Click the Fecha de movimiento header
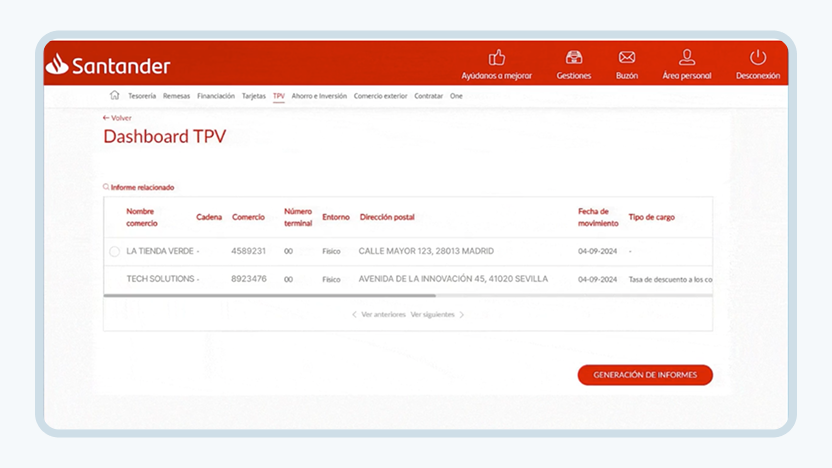Image resolution: width=832 pixels, height=468 pixels. pyautogui.click(x=598, y=217)
